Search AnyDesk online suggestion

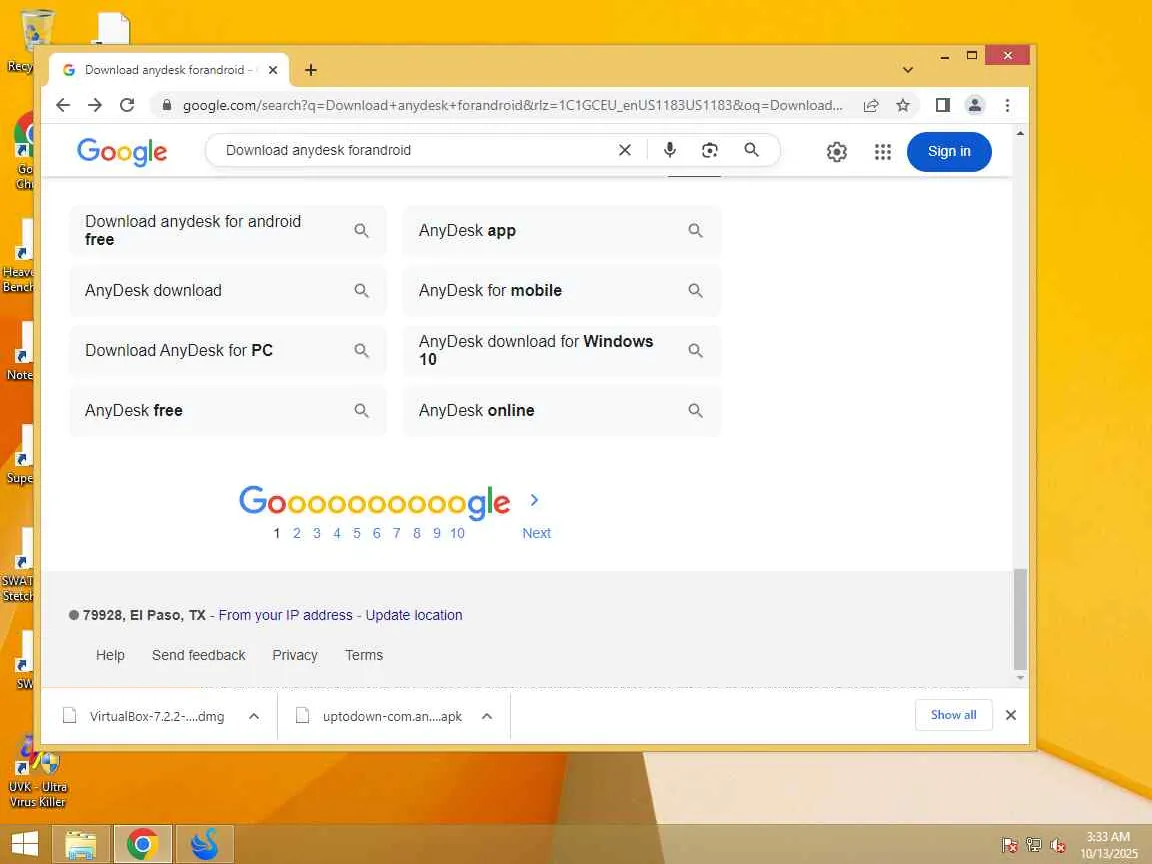[562, 410]
